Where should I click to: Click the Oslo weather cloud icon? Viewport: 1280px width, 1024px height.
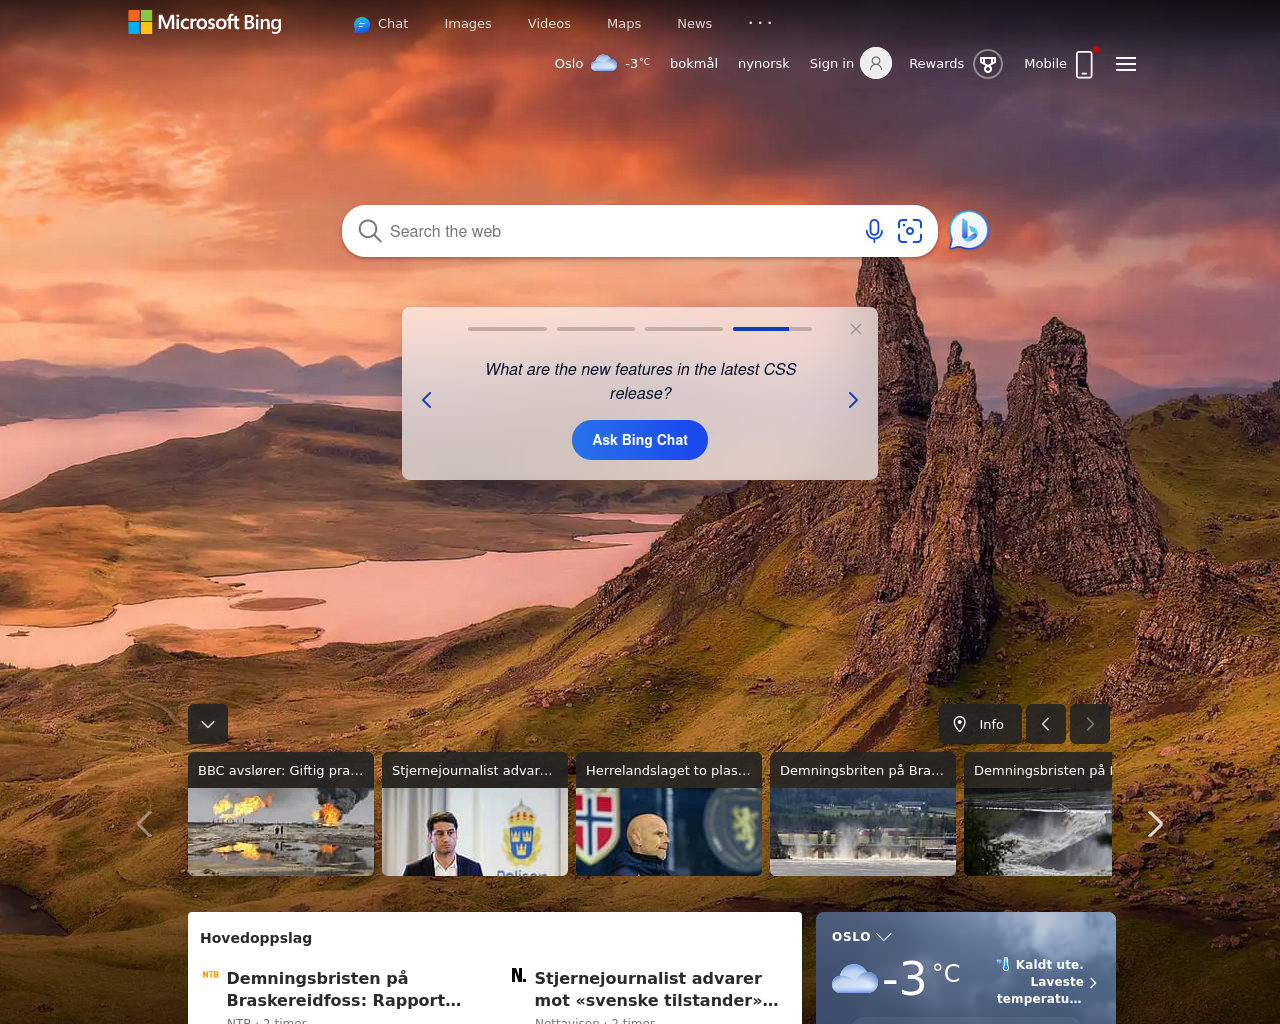(x=604, y=63)
